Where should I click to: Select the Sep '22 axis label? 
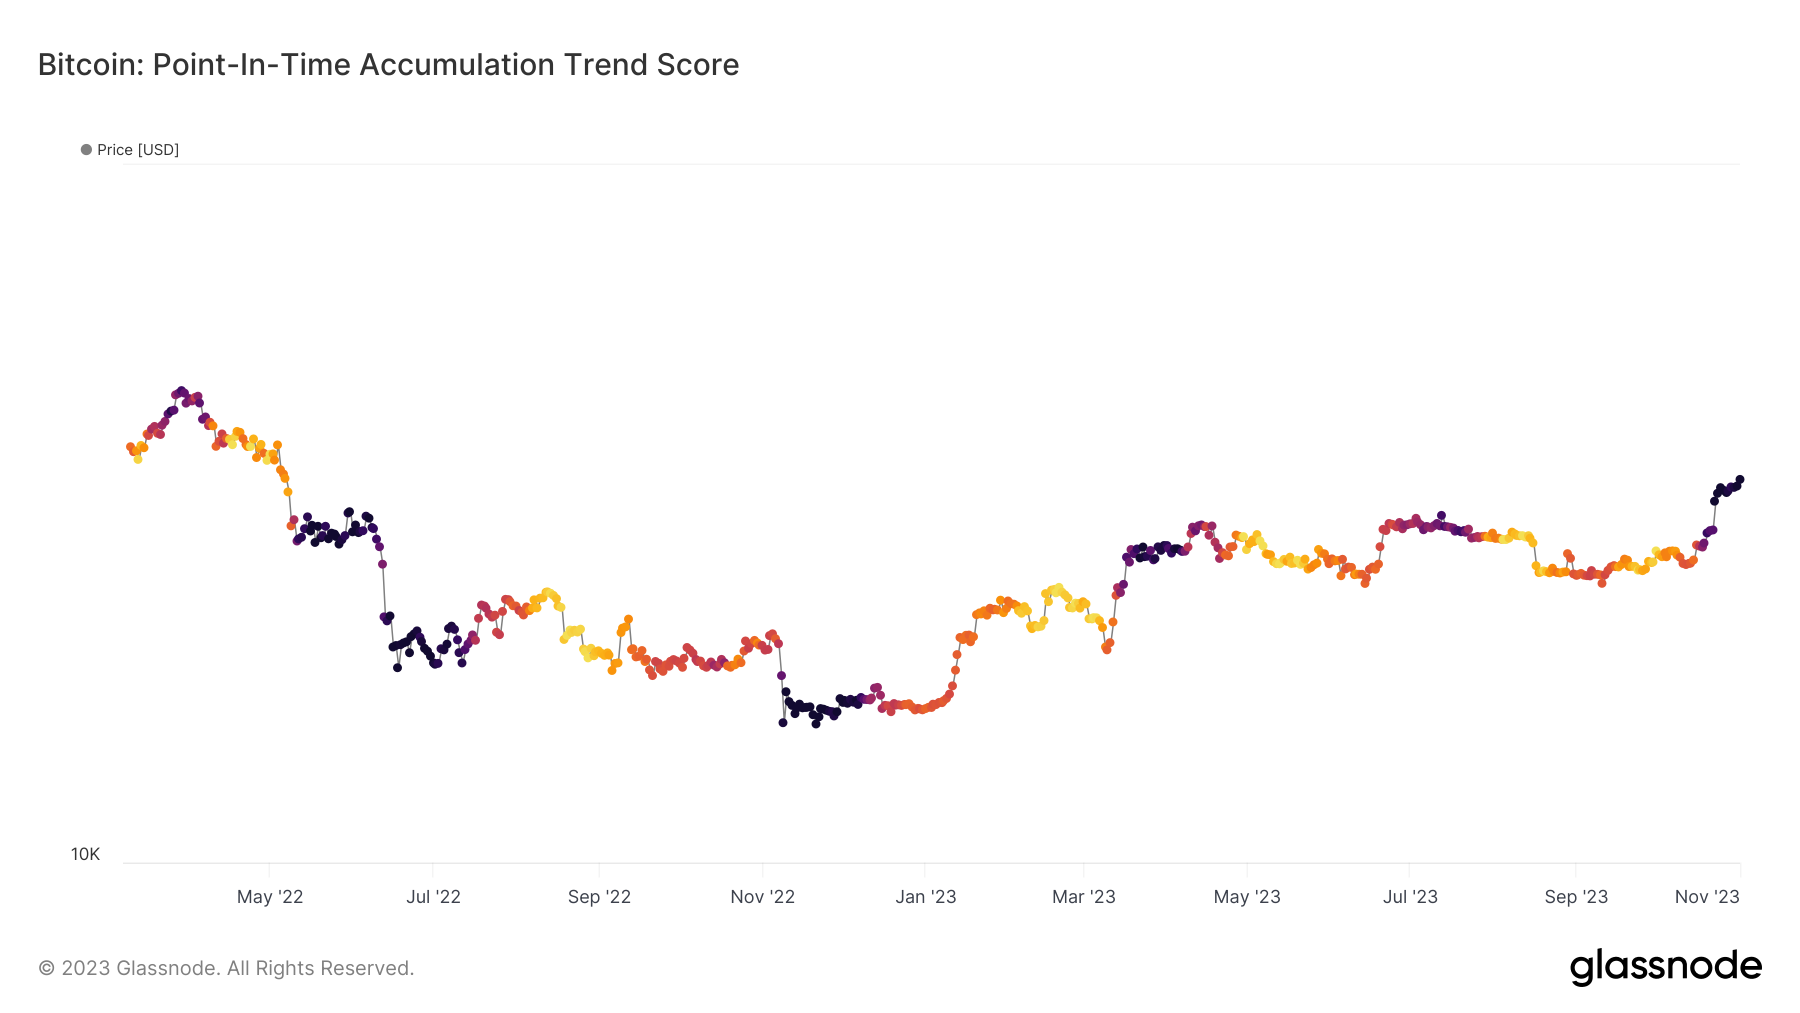tap(599, 897)
